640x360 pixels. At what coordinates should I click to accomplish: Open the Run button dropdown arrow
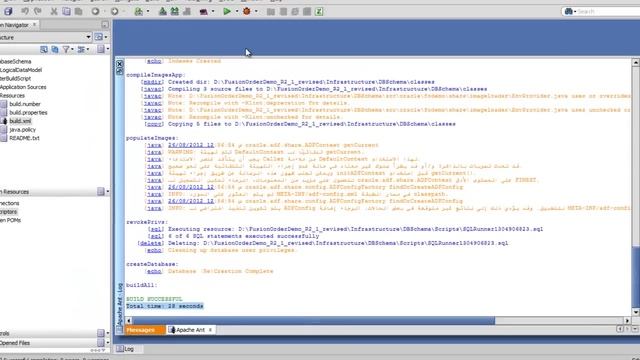[236, 11]
